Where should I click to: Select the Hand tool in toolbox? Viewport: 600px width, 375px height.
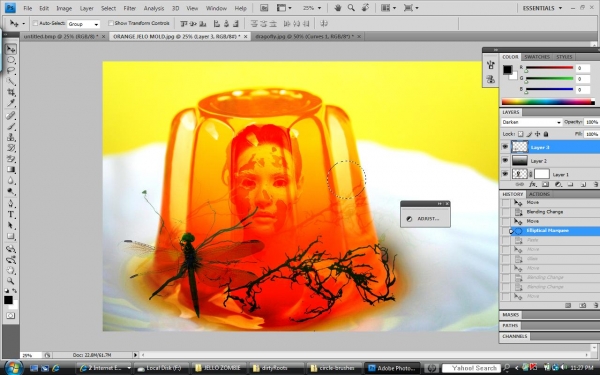tap(11, 270)
